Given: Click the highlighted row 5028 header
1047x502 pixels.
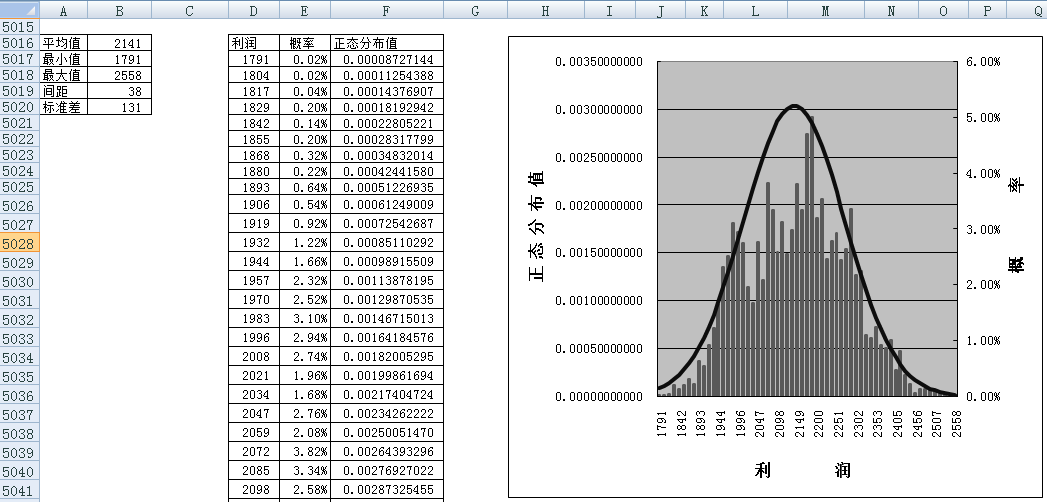Looking at the screenshot, I should (x=19, y=243).
